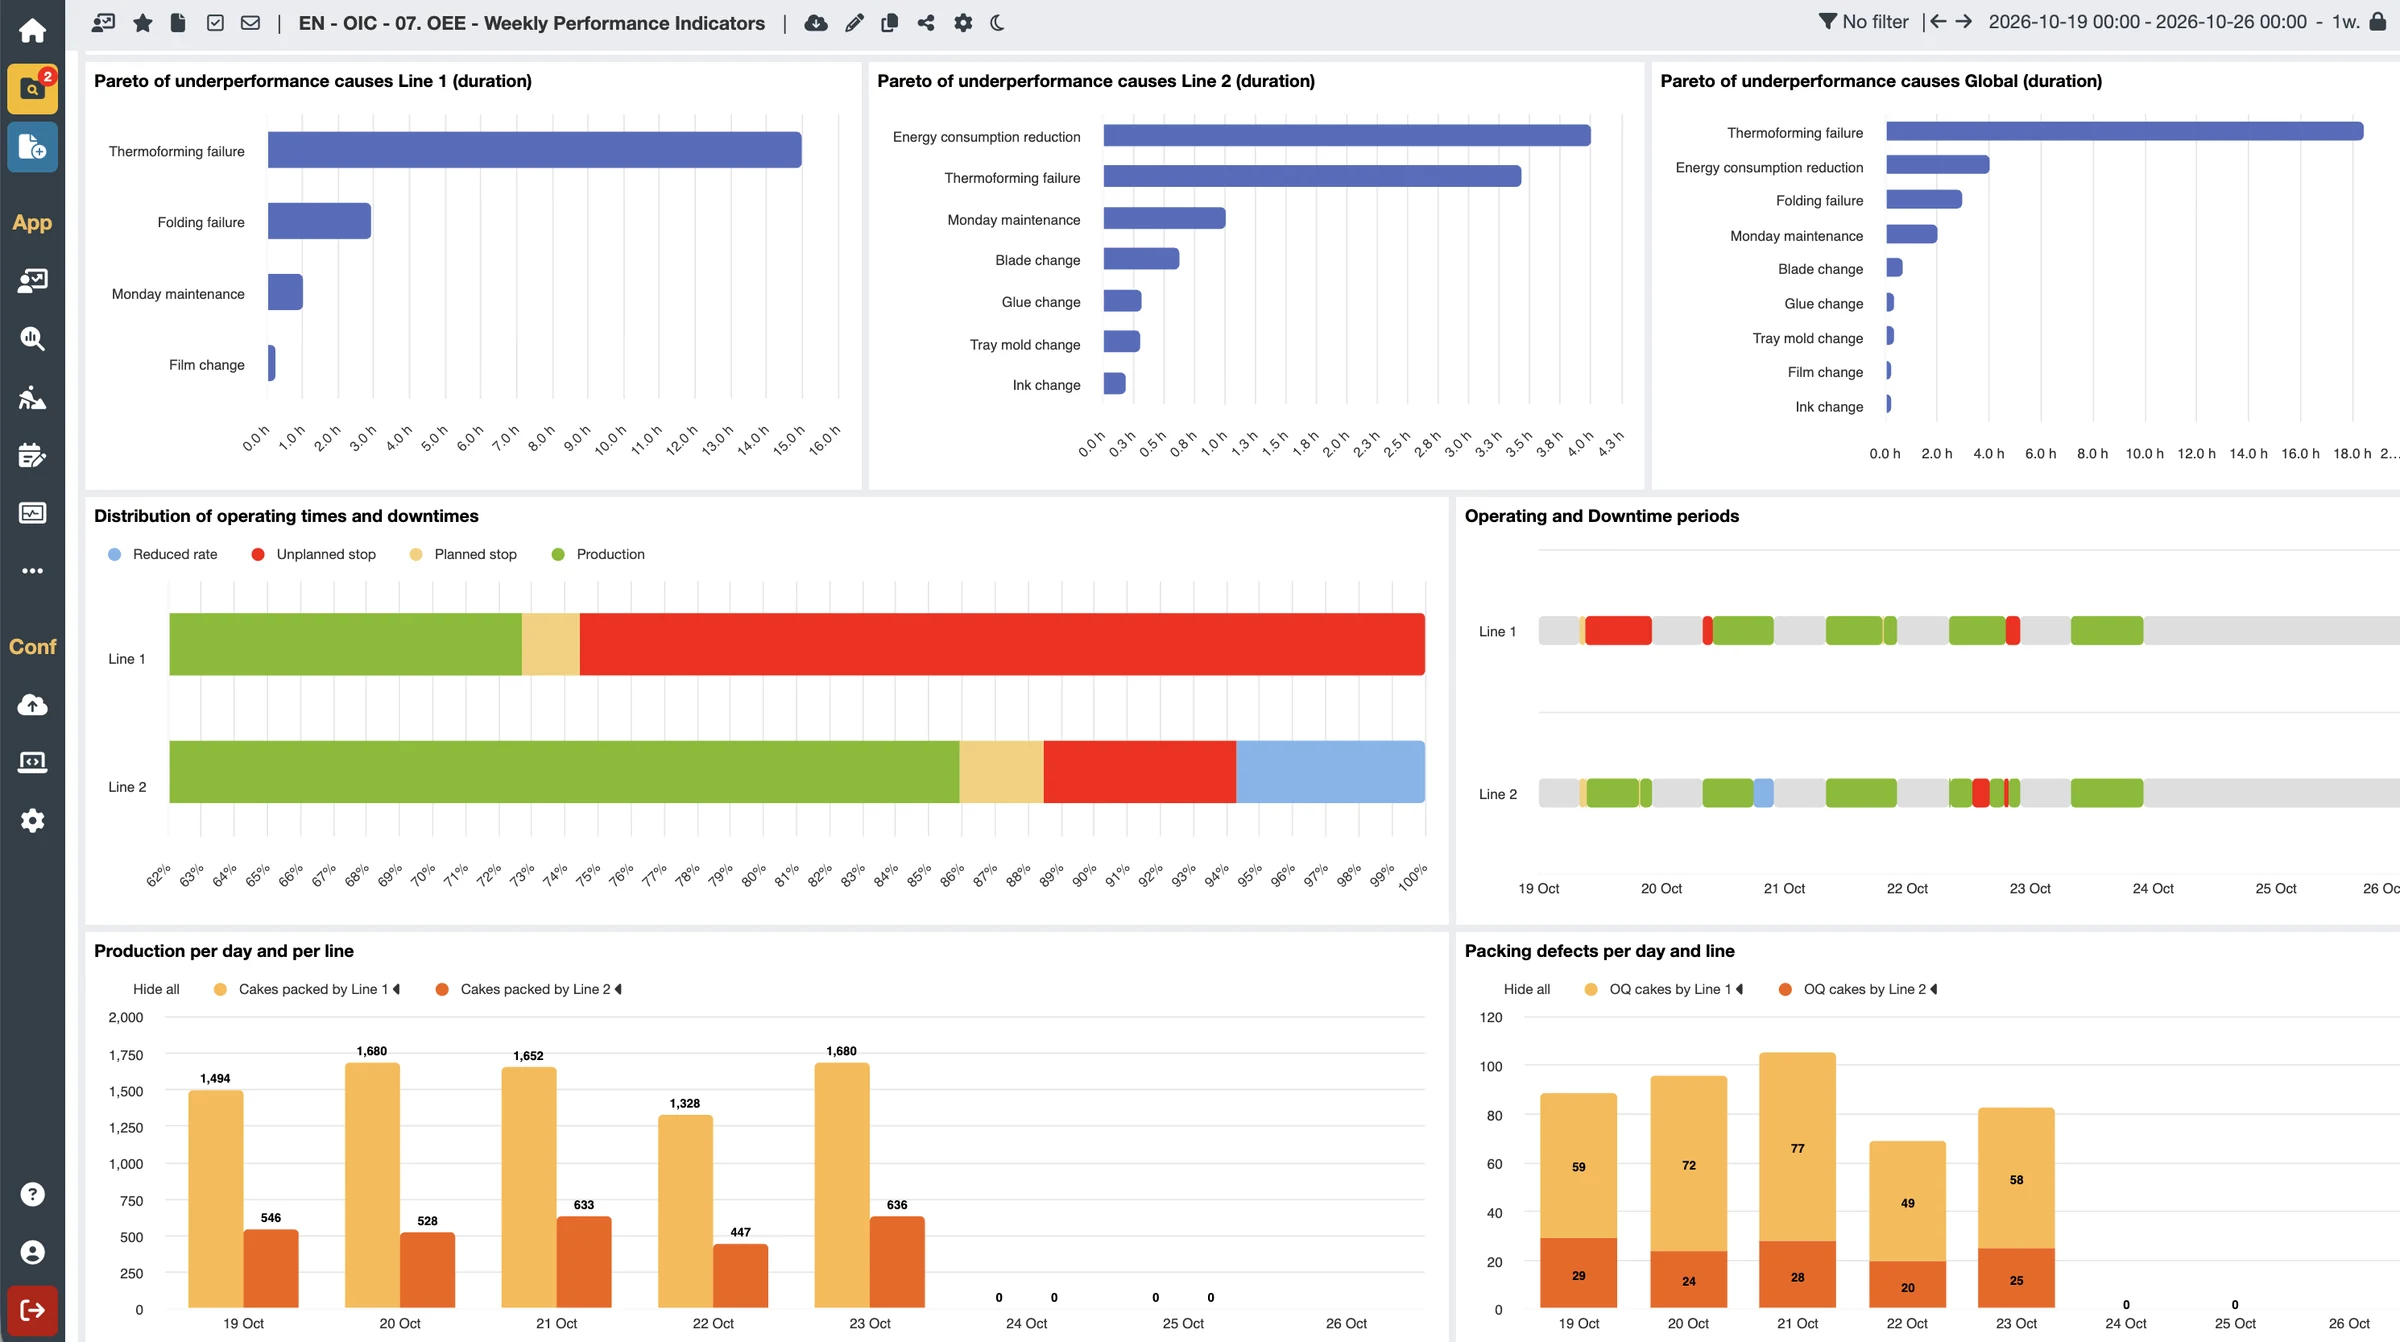Open the settings gear in sidebar
Image resolution: width=2400 pixels, height=1342 pixels.
(x=32, y=821)
